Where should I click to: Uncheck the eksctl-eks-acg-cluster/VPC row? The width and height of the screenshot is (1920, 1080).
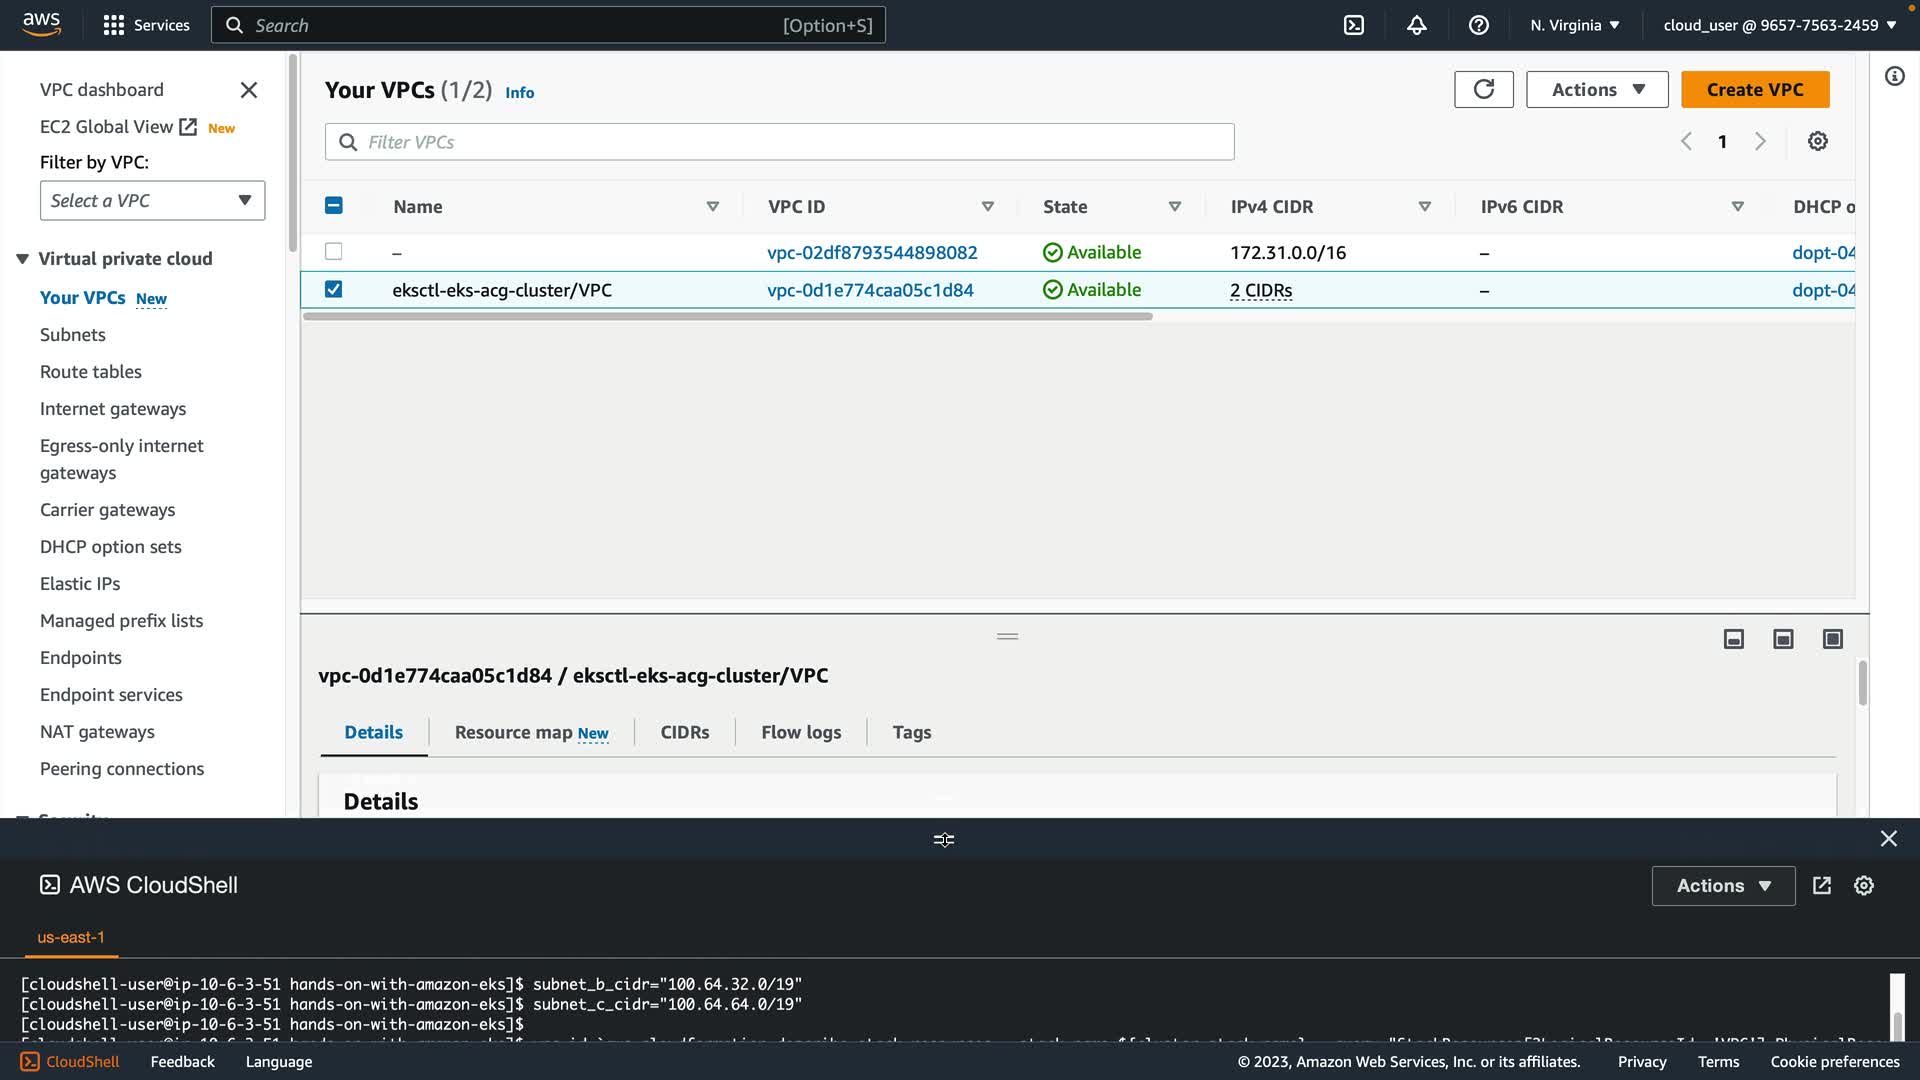pyautogui.click(x=334, y=289)
